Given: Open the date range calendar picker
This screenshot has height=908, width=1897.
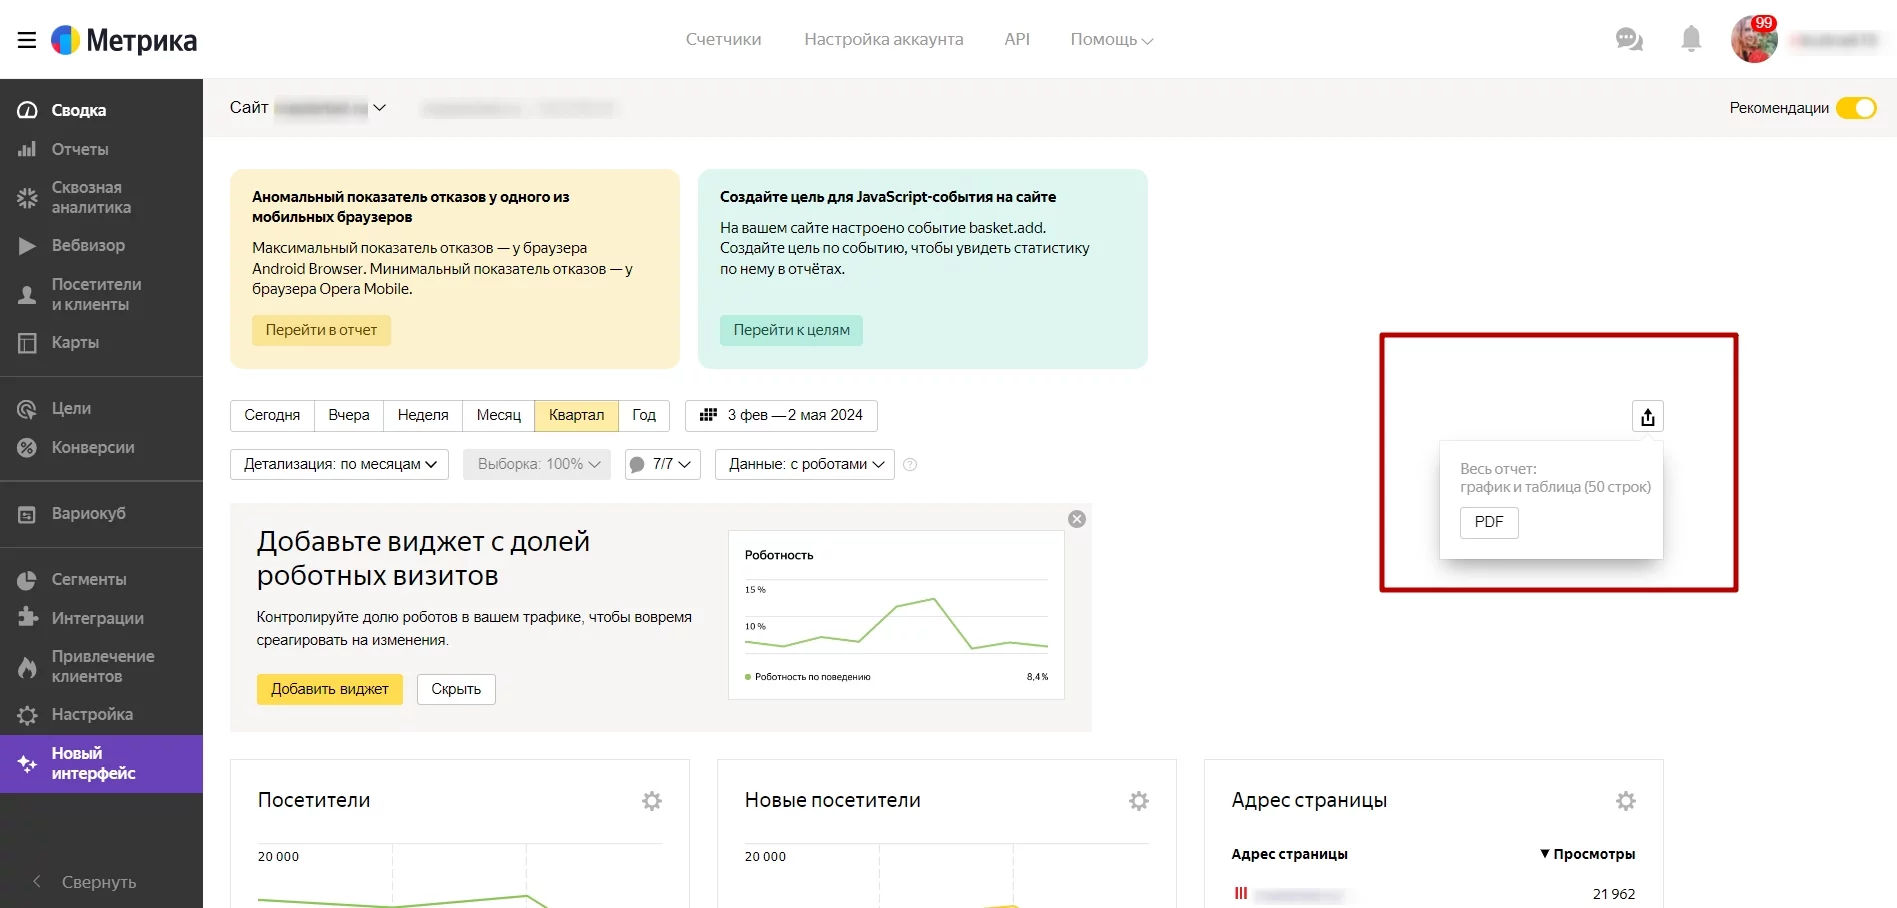Looking at the screenshot, I should 781,415.
